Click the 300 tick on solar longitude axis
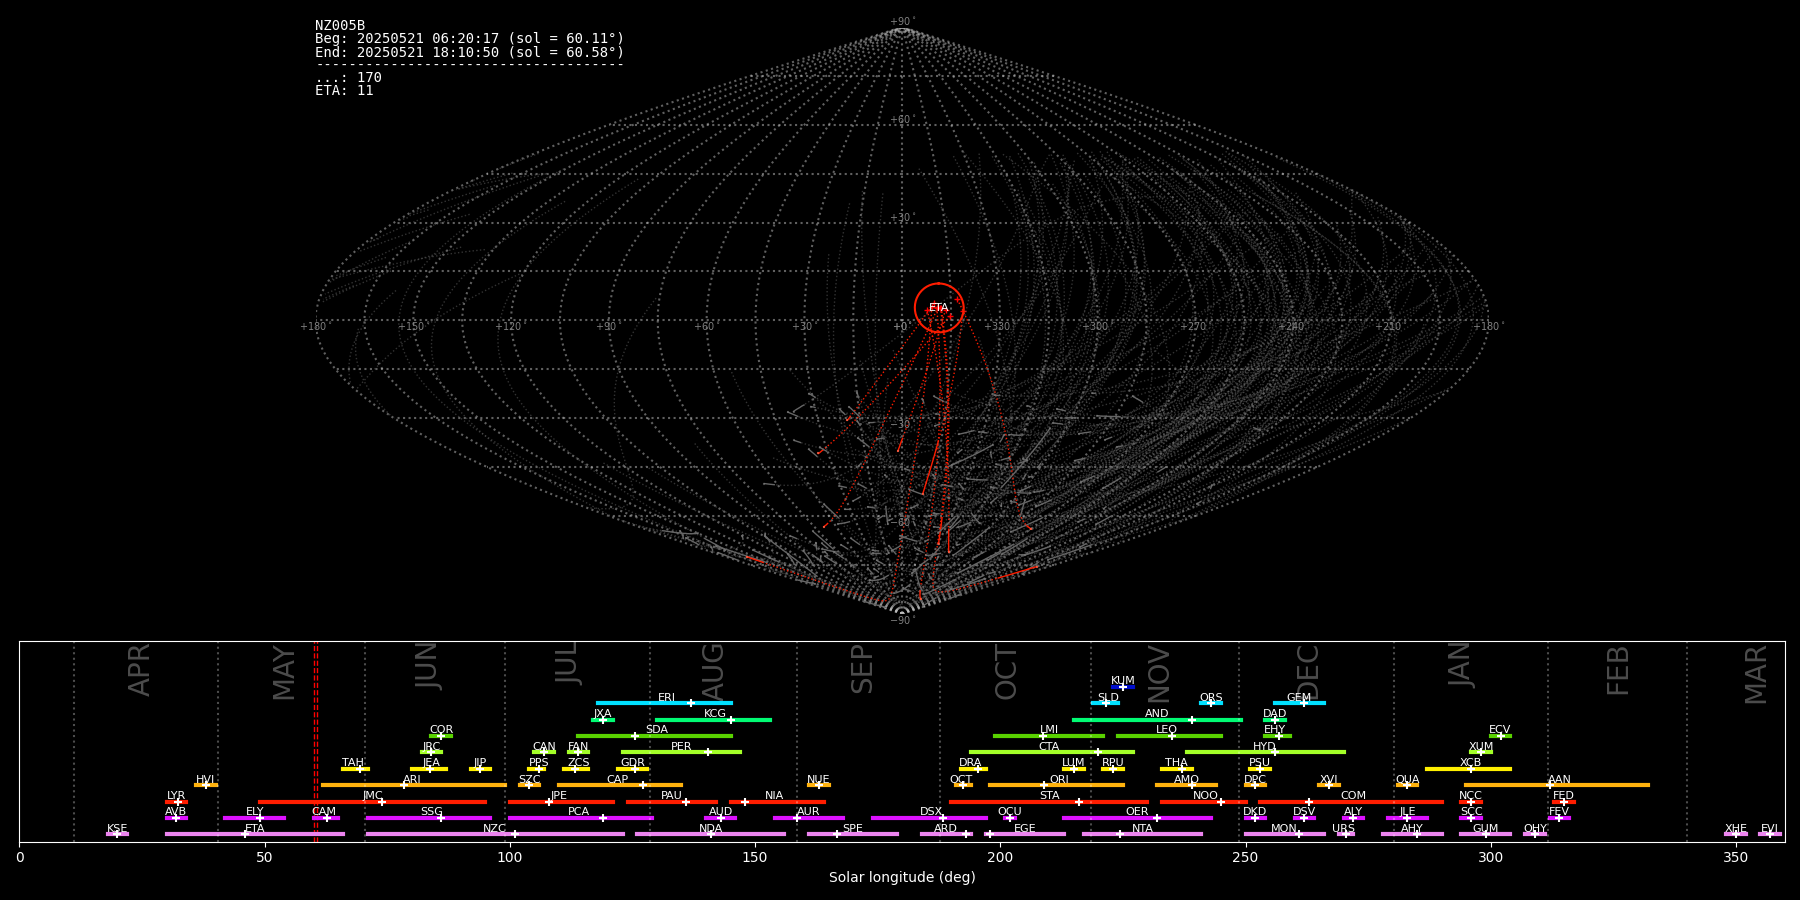 1490,857
